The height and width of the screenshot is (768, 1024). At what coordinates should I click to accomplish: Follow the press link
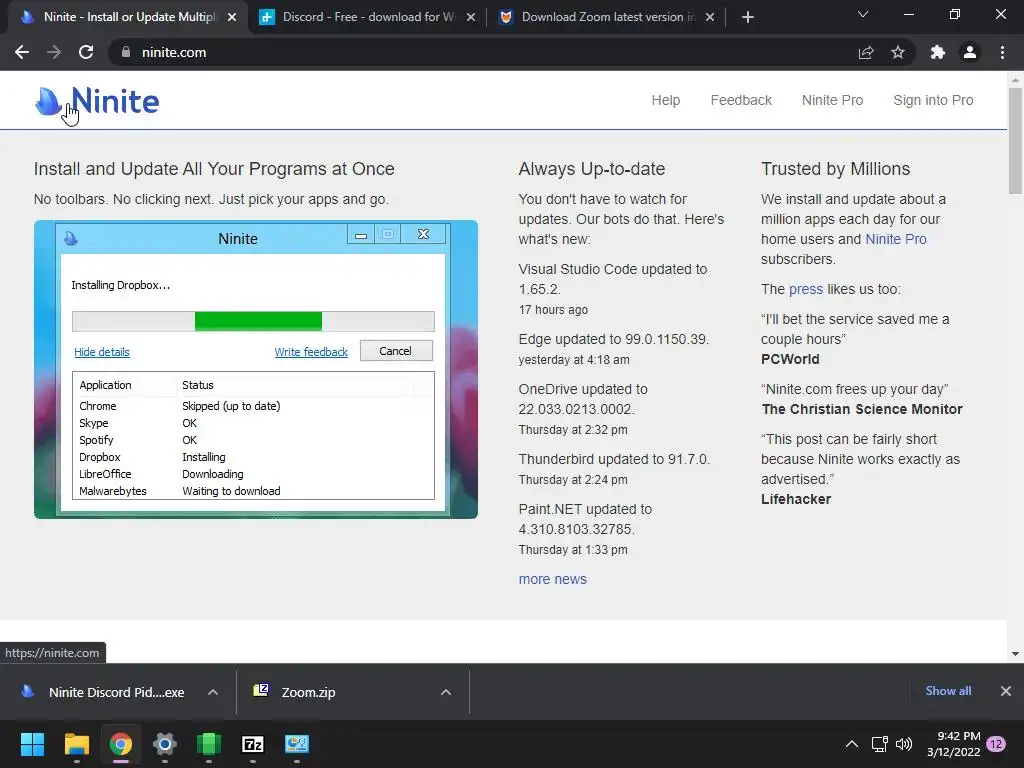coord(805,289)
